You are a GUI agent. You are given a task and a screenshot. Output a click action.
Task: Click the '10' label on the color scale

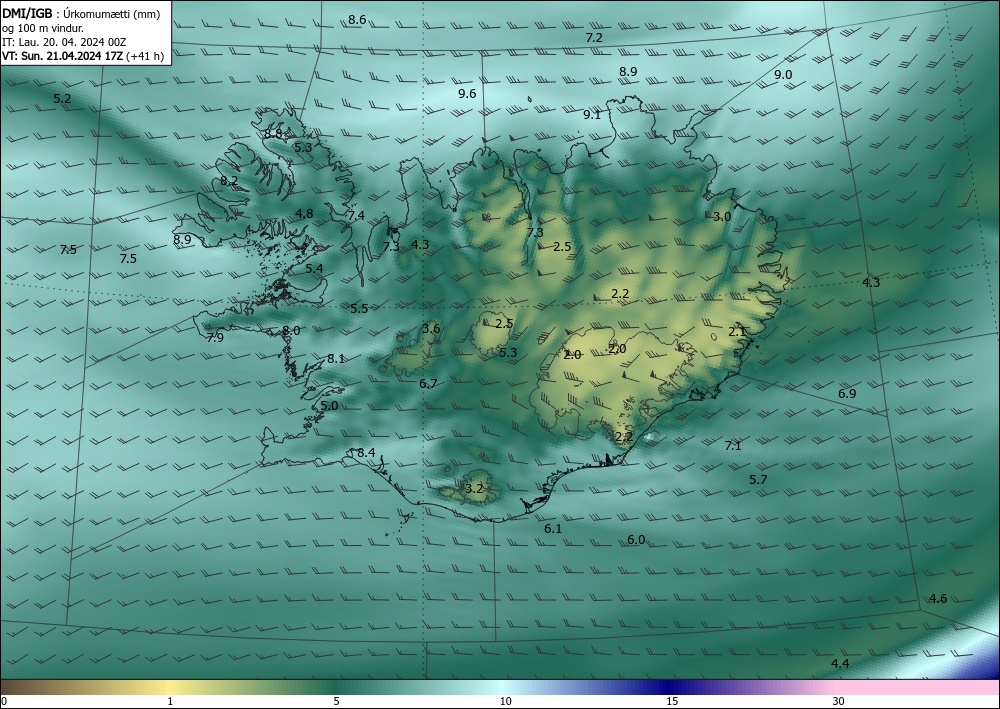(x=505, y=701)
